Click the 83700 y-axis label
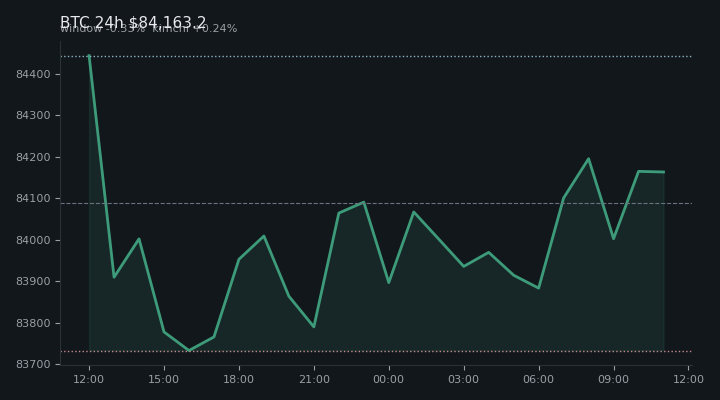The image size is (720, 400). coord(33,365)
